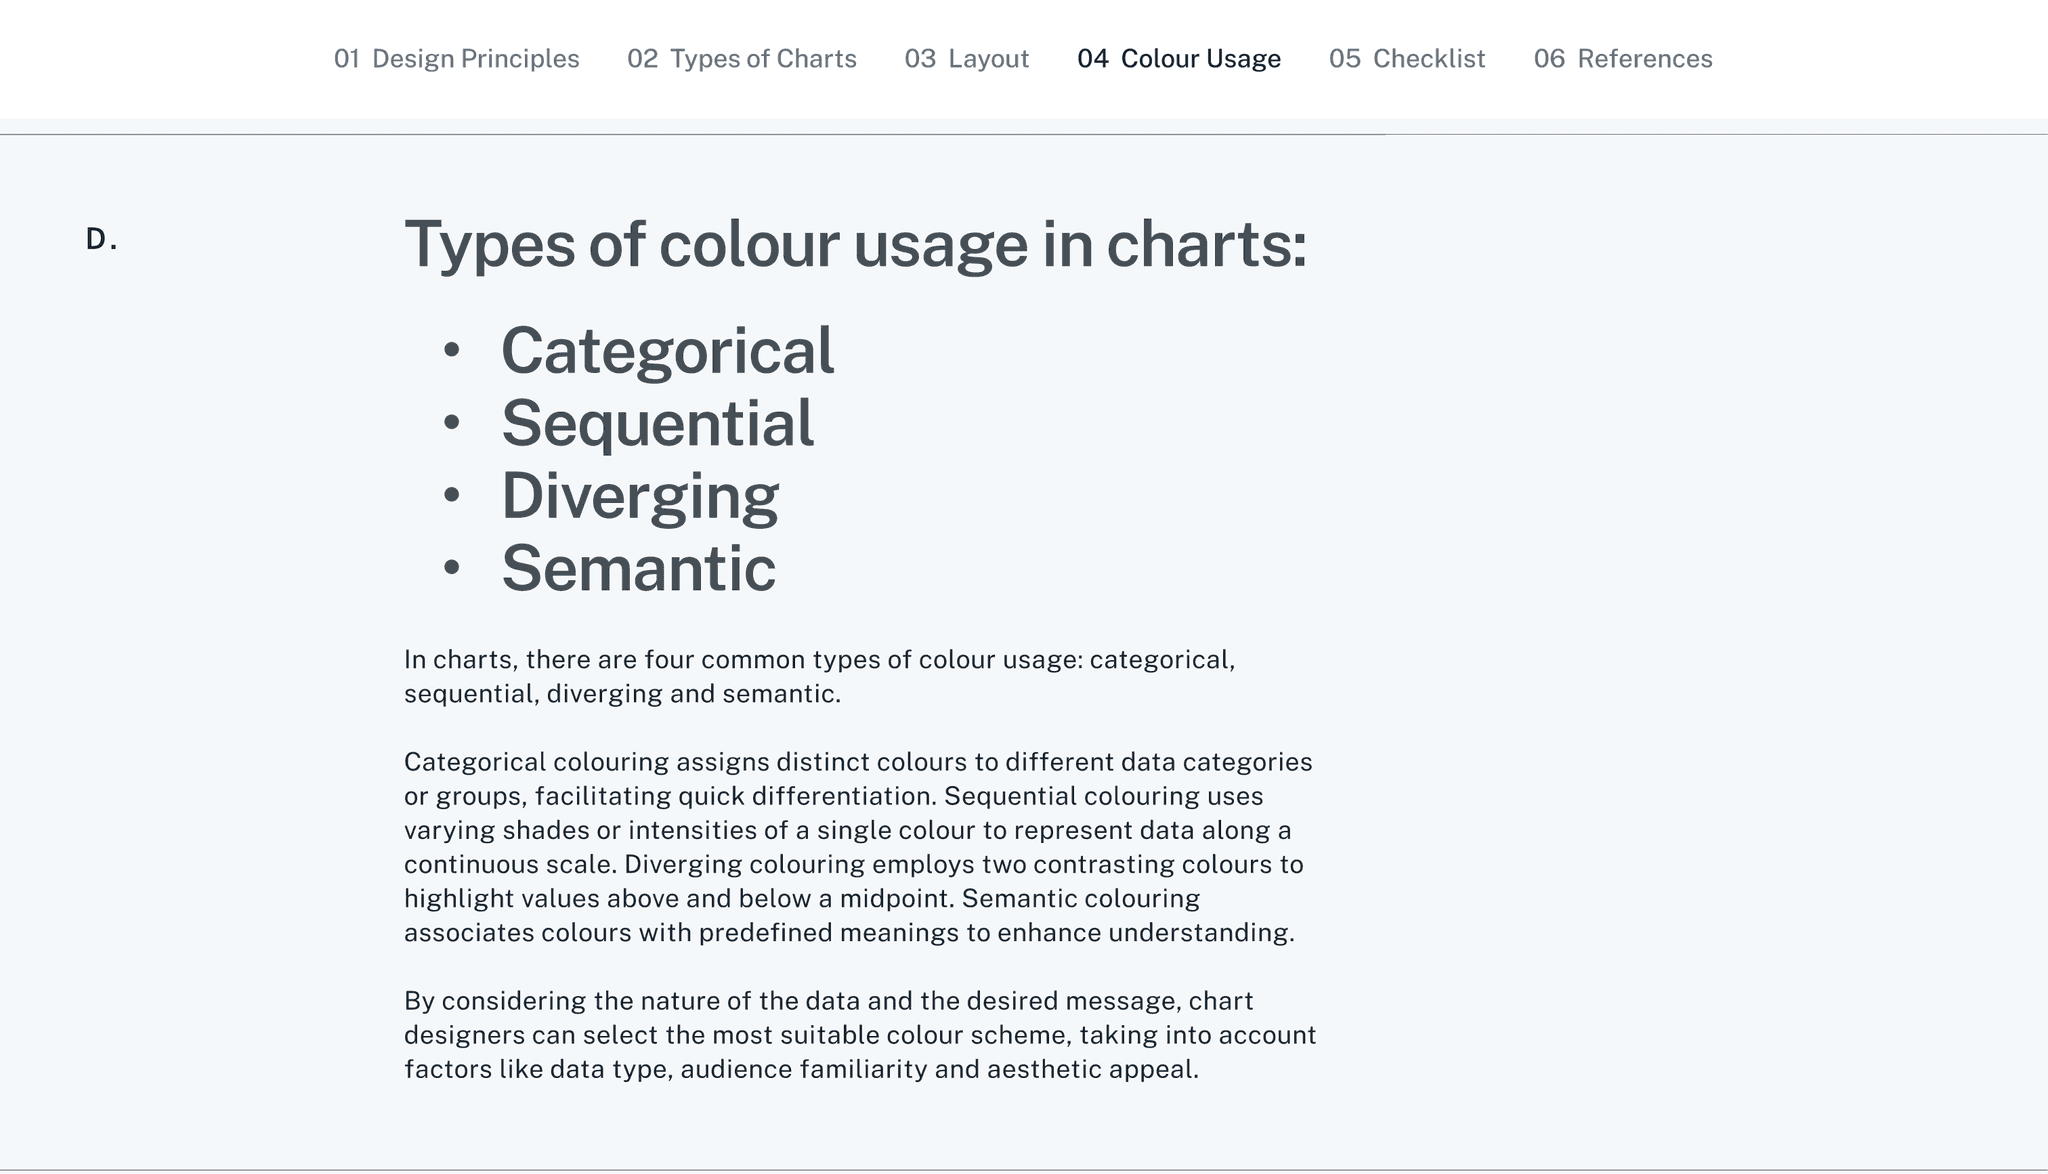Viewport: 2048px width, 1174px height.
Task: Click the Categorical list item text
Action: click(x=667, y=351)
